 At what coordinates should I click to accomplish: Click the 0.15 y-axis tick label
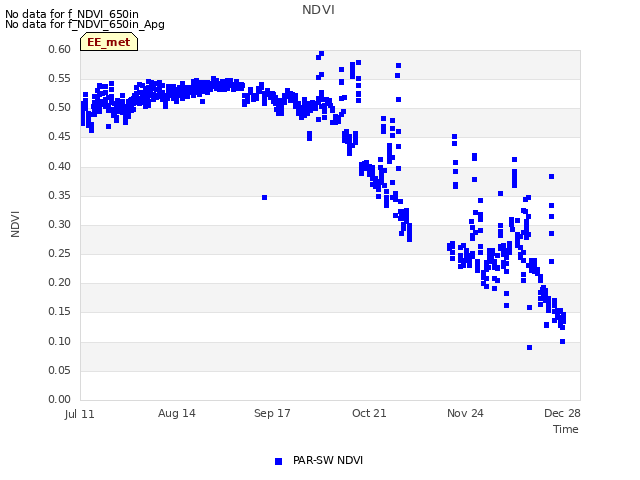pyautogui.click(x=60, y=311)
